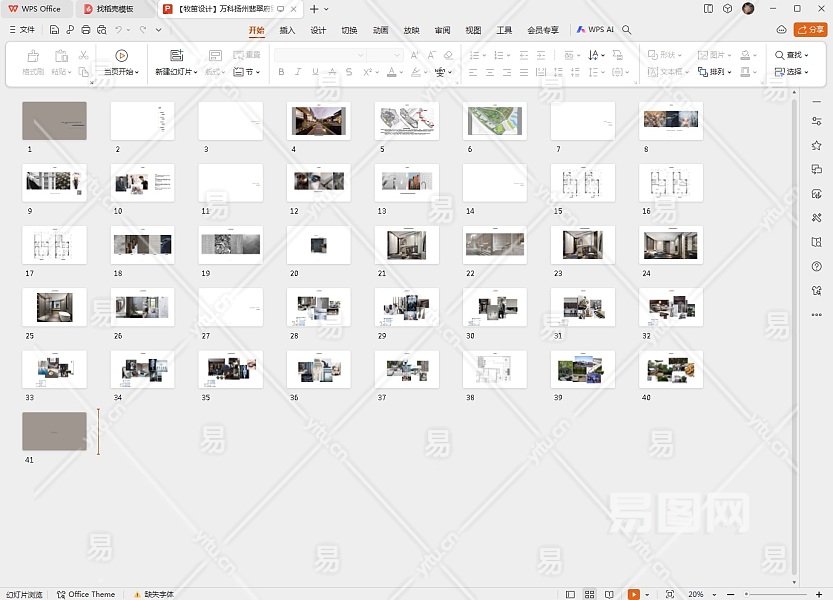Click the orange Share (分享) button
The height and width of the screenshot is (600, 833).
810,30
